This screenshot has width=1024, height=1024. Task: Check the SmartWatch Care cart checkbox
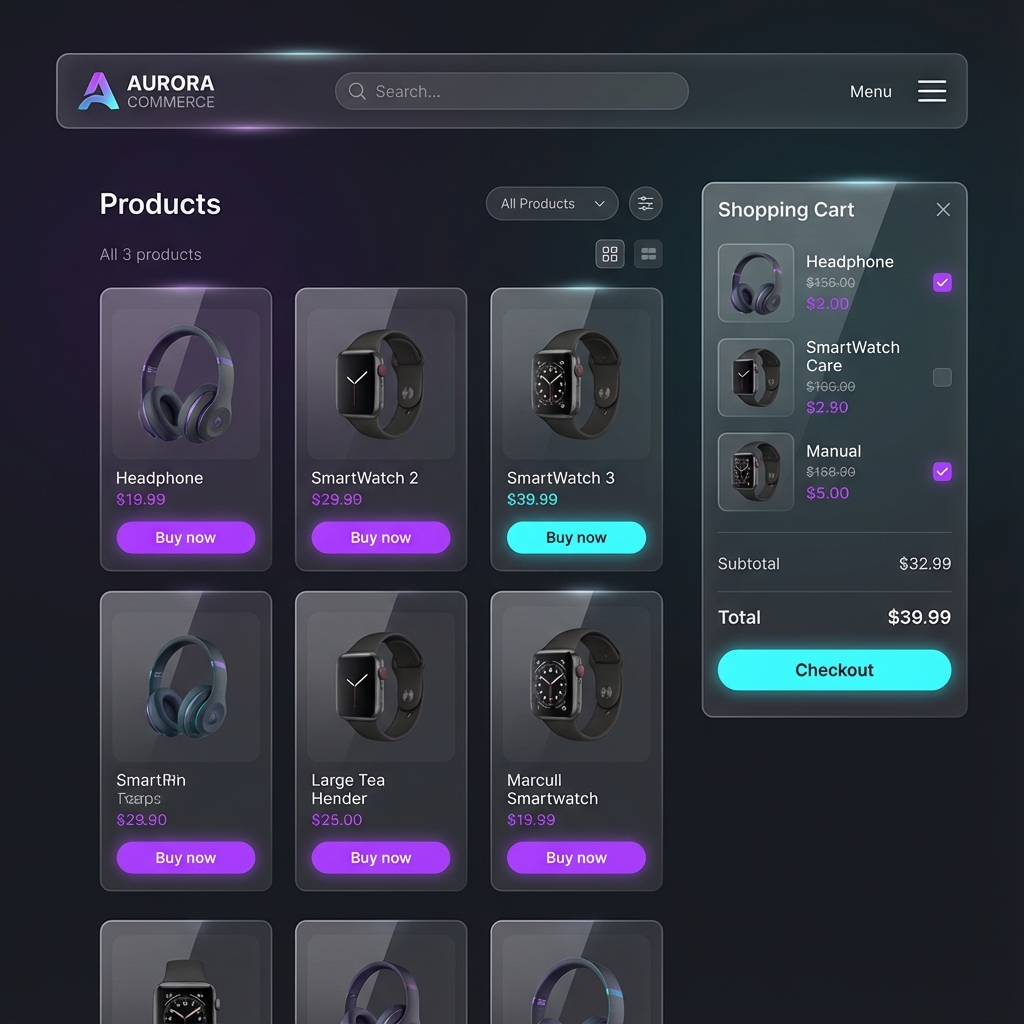[941, 377]
